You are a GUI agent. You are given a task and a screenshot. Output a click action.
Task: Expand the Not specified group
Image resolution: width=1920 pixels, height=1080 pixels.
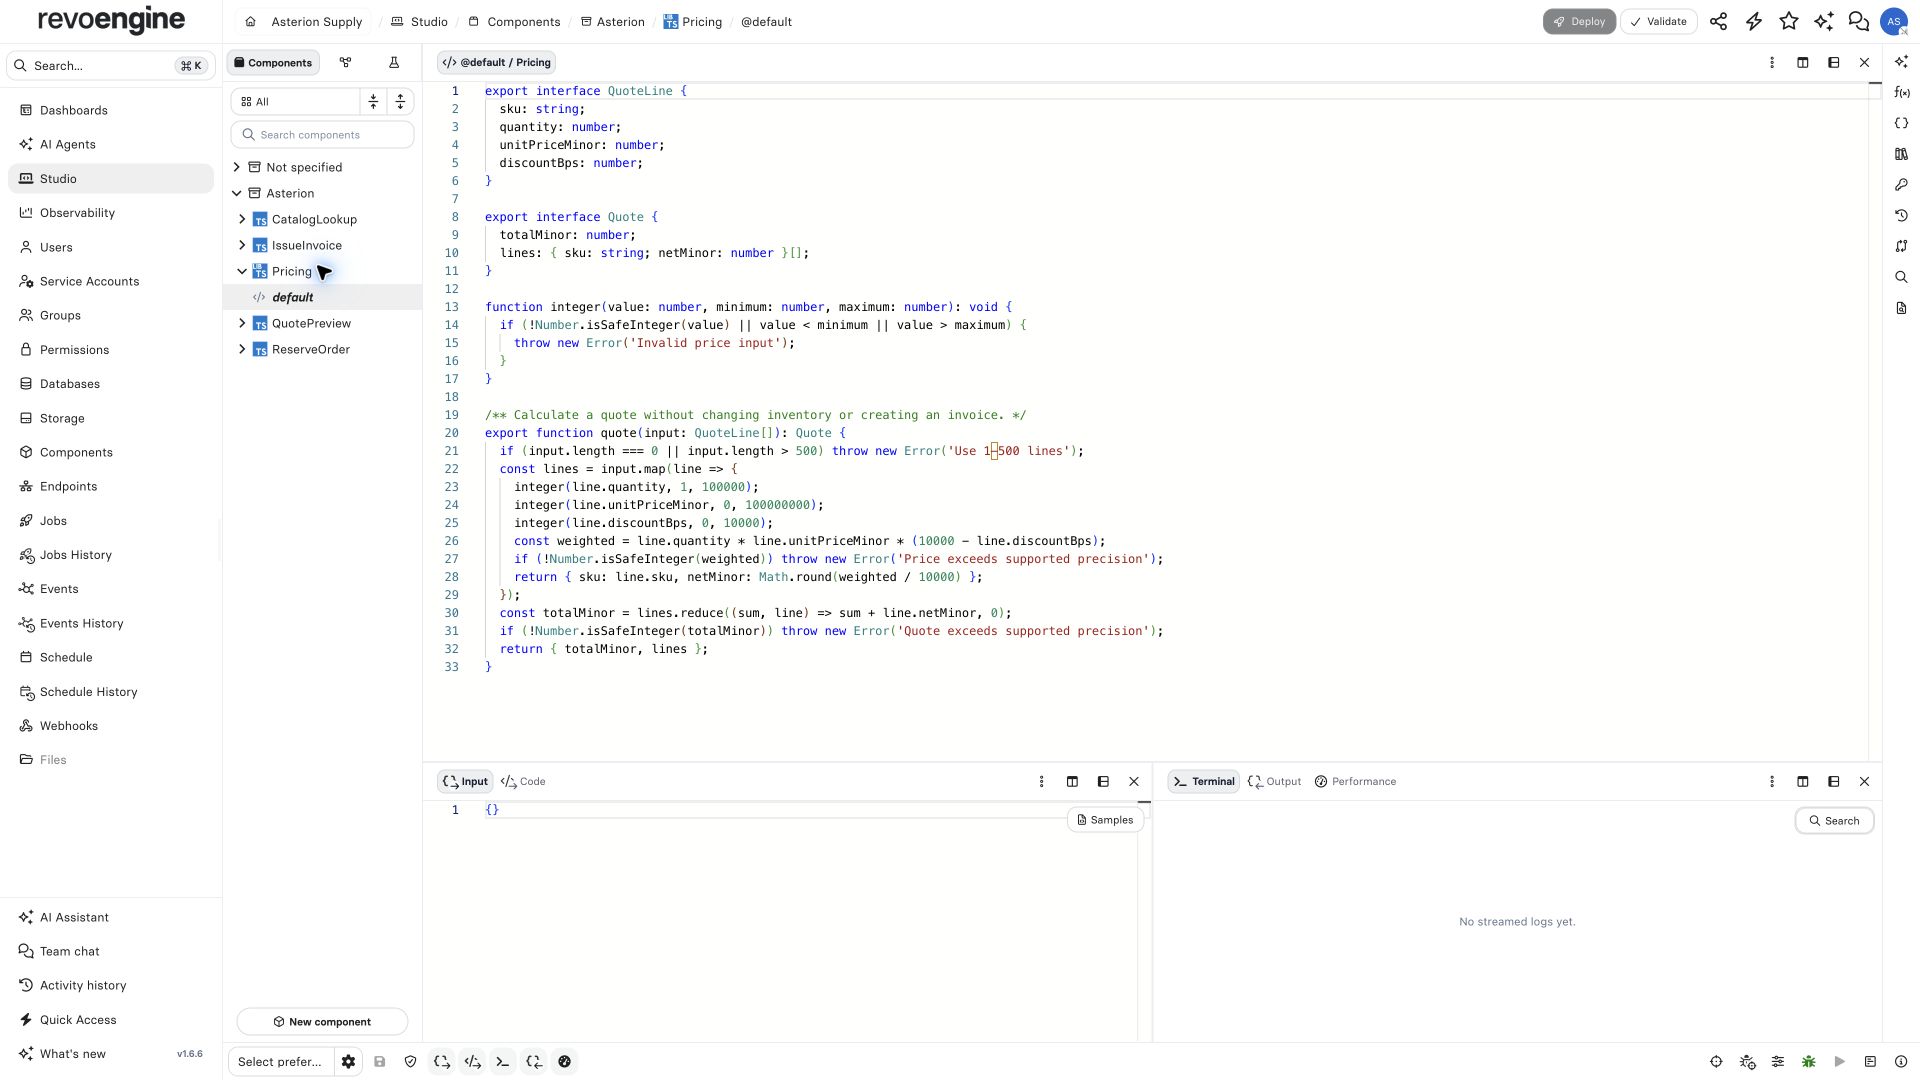coord(237,167)
